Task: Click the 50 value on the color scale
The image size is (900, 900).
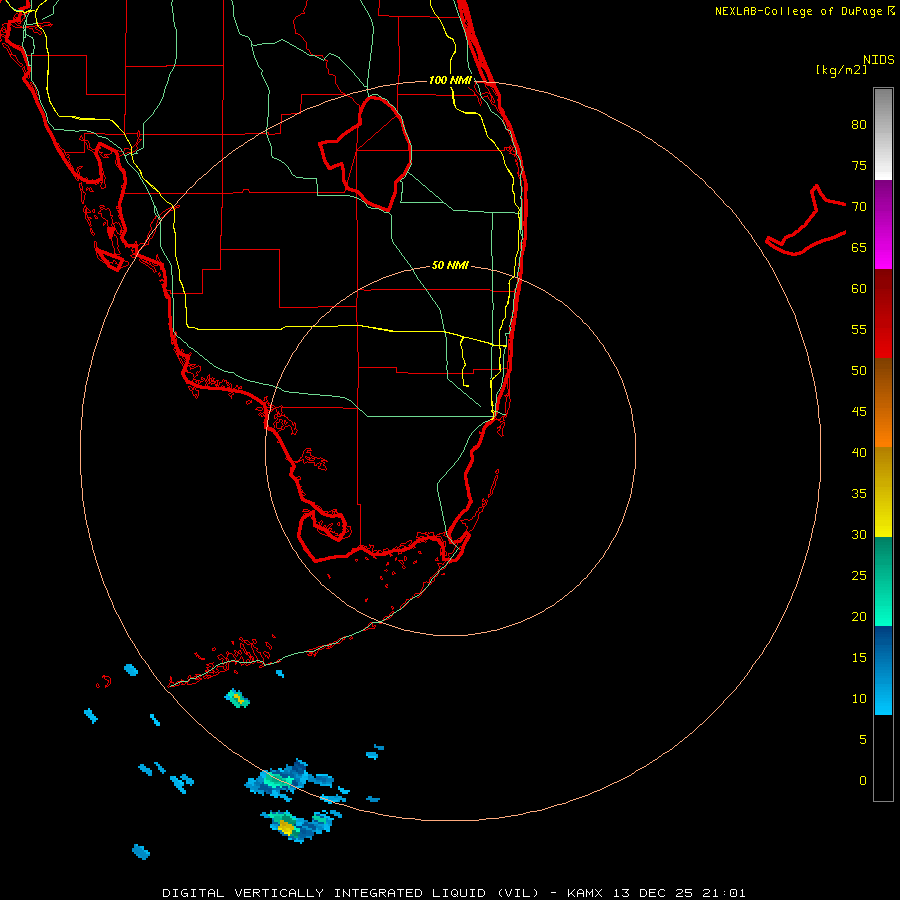Action: pos(859,370)
